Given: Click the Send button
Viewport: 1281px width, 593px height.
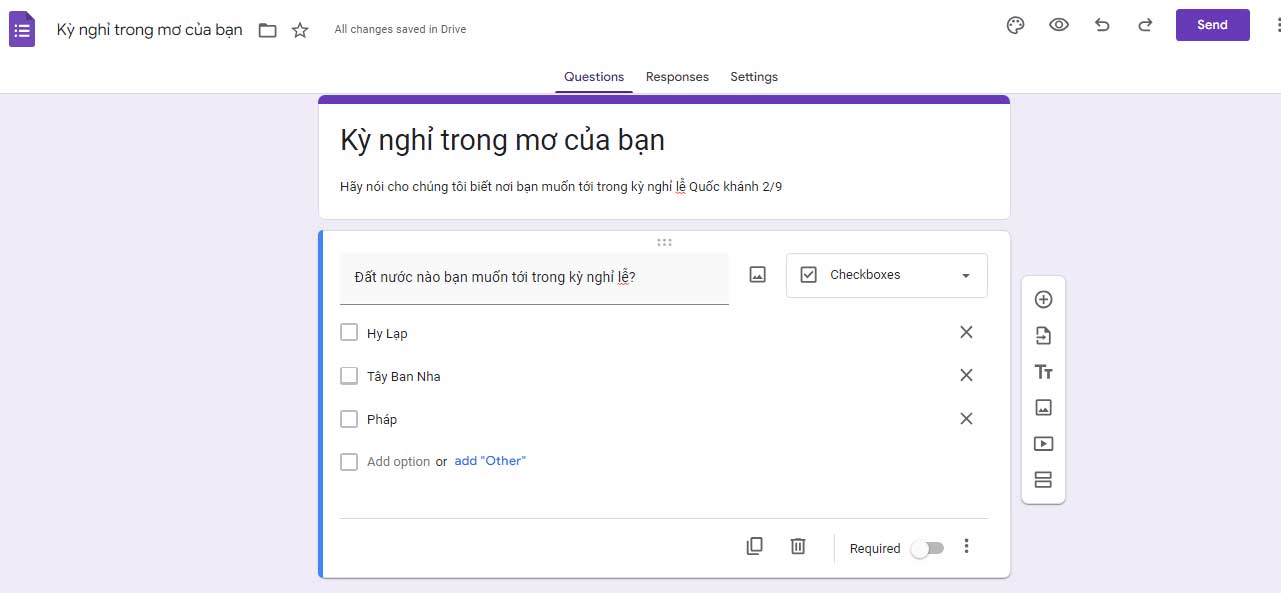Looking at the screenshot, I should [1212, 25].
